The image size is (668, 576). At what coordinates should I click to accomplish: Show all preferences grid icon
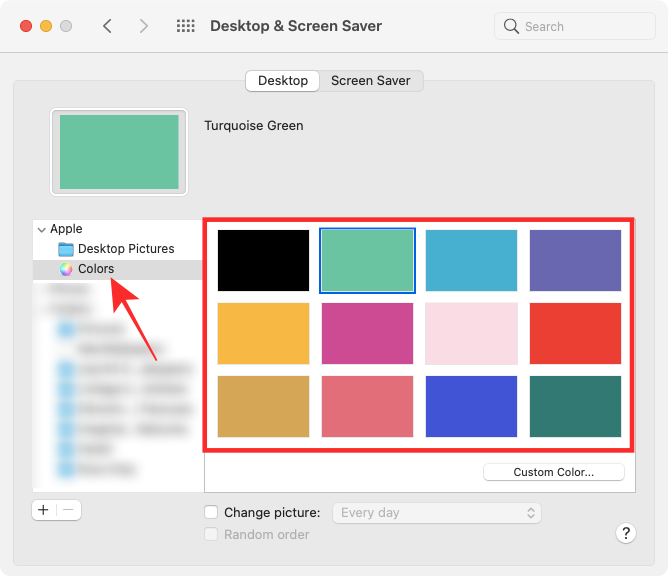(186, 26)
